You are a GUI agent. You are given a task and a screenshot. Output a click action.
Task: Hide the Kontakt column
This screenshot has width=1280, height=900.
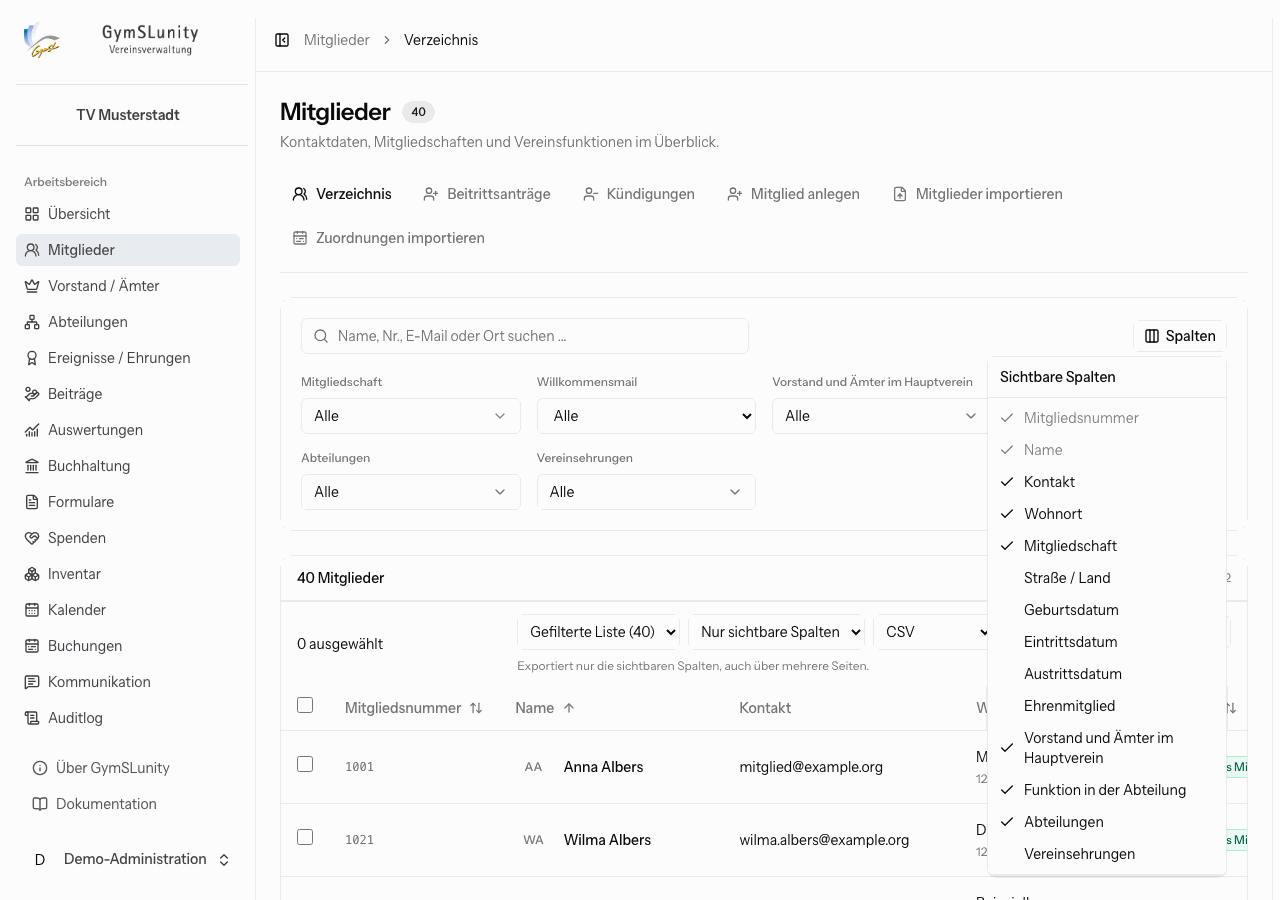click(x=1106, y=482)
